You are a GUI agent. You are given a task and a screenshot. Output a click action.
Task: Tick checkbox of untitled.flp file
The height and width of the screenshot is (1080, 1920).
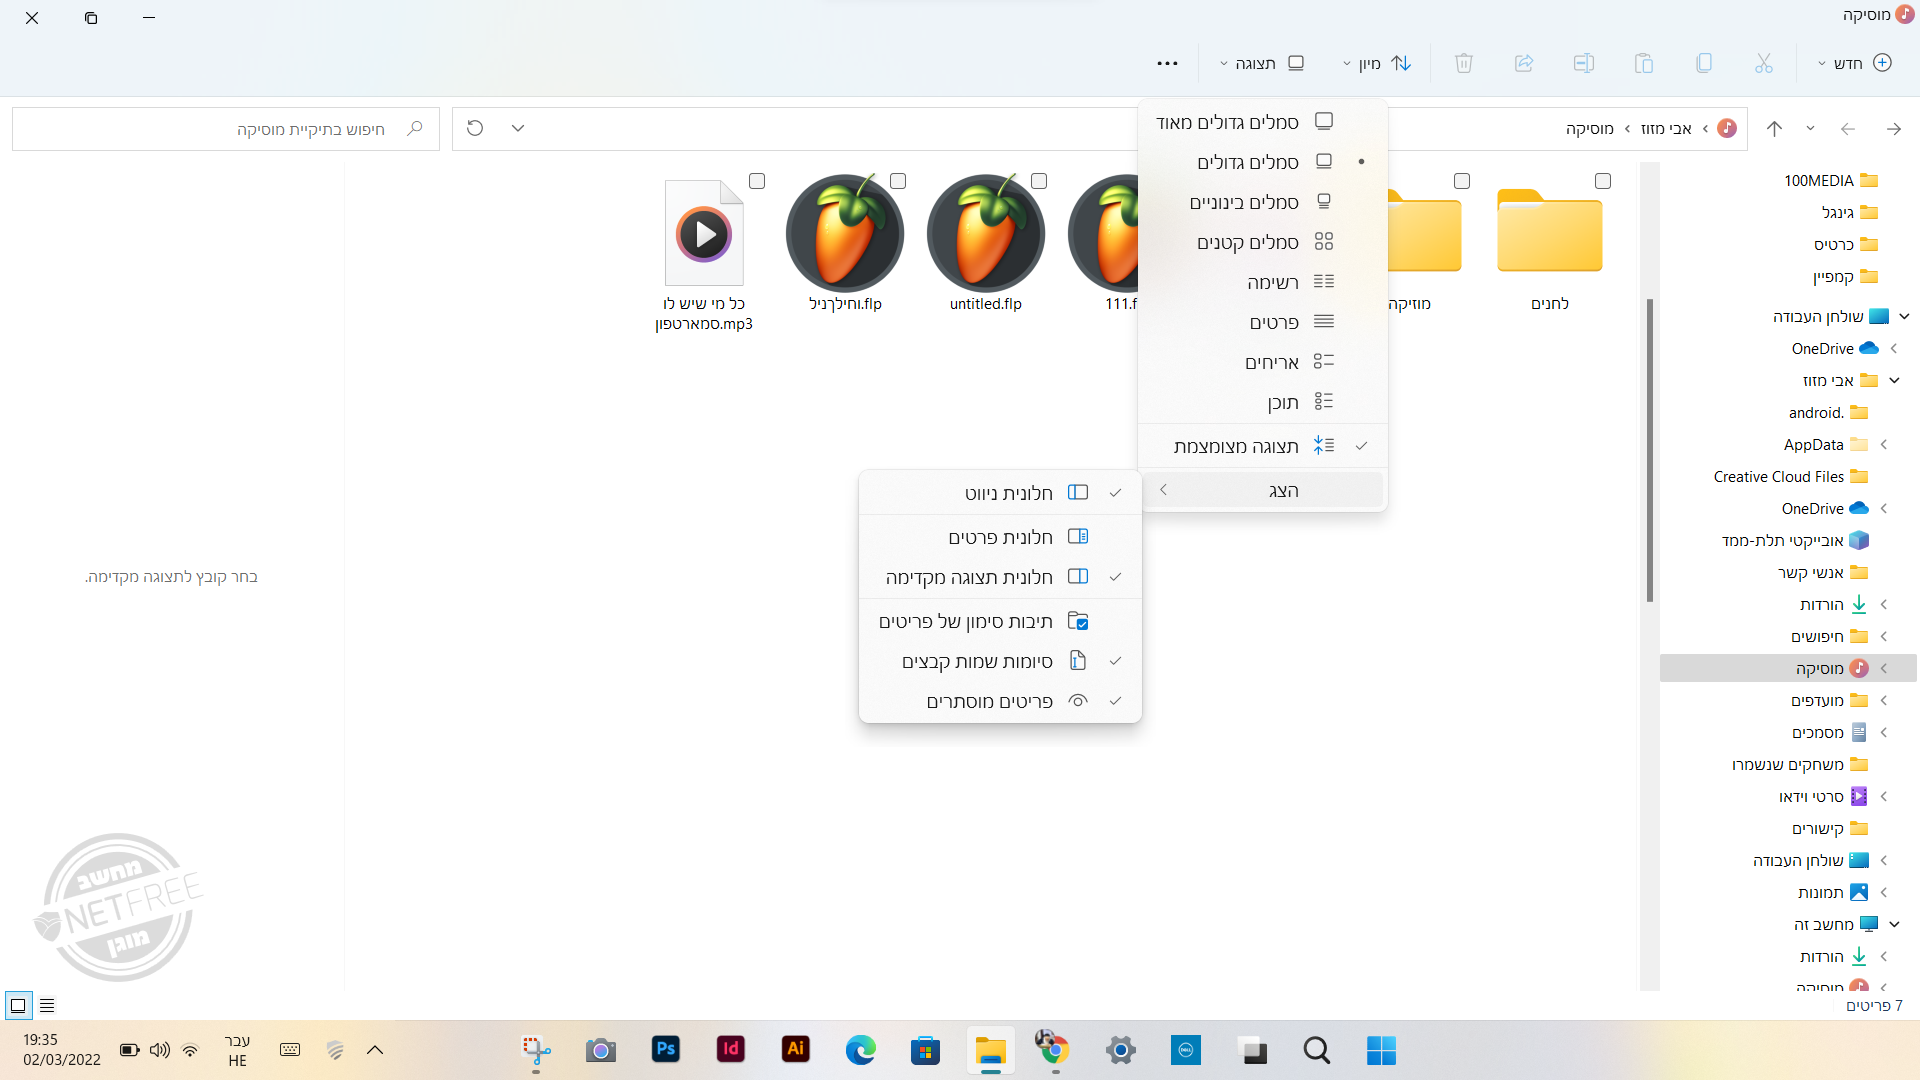[x=1039, y=181]
